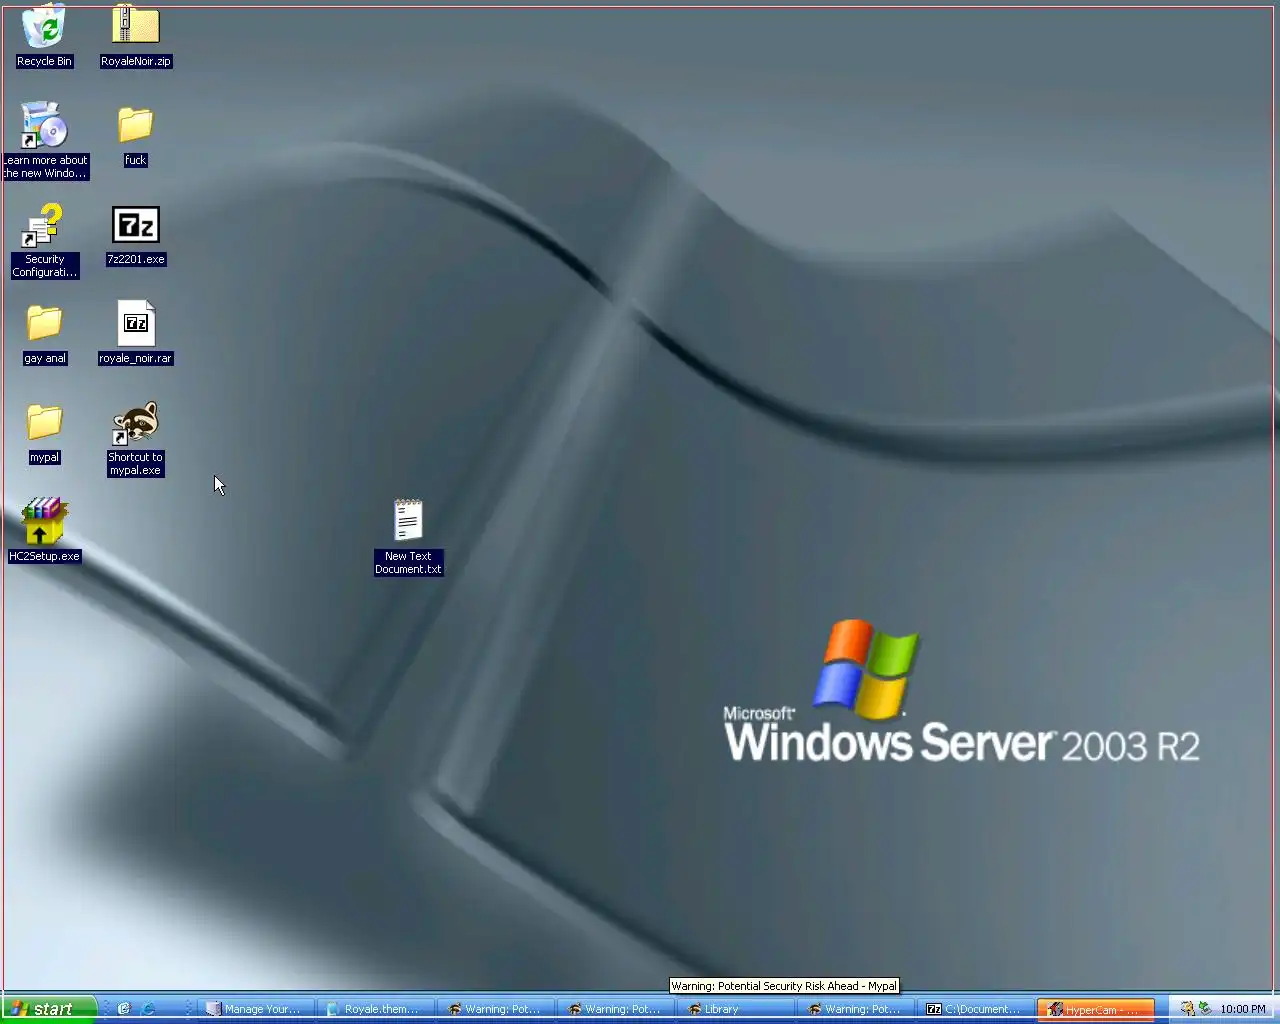The image size is (1280, 1024).
Task: Click the Show Desktop quick launch icon
Action: pyautogui.click(x=124, y=1009)
